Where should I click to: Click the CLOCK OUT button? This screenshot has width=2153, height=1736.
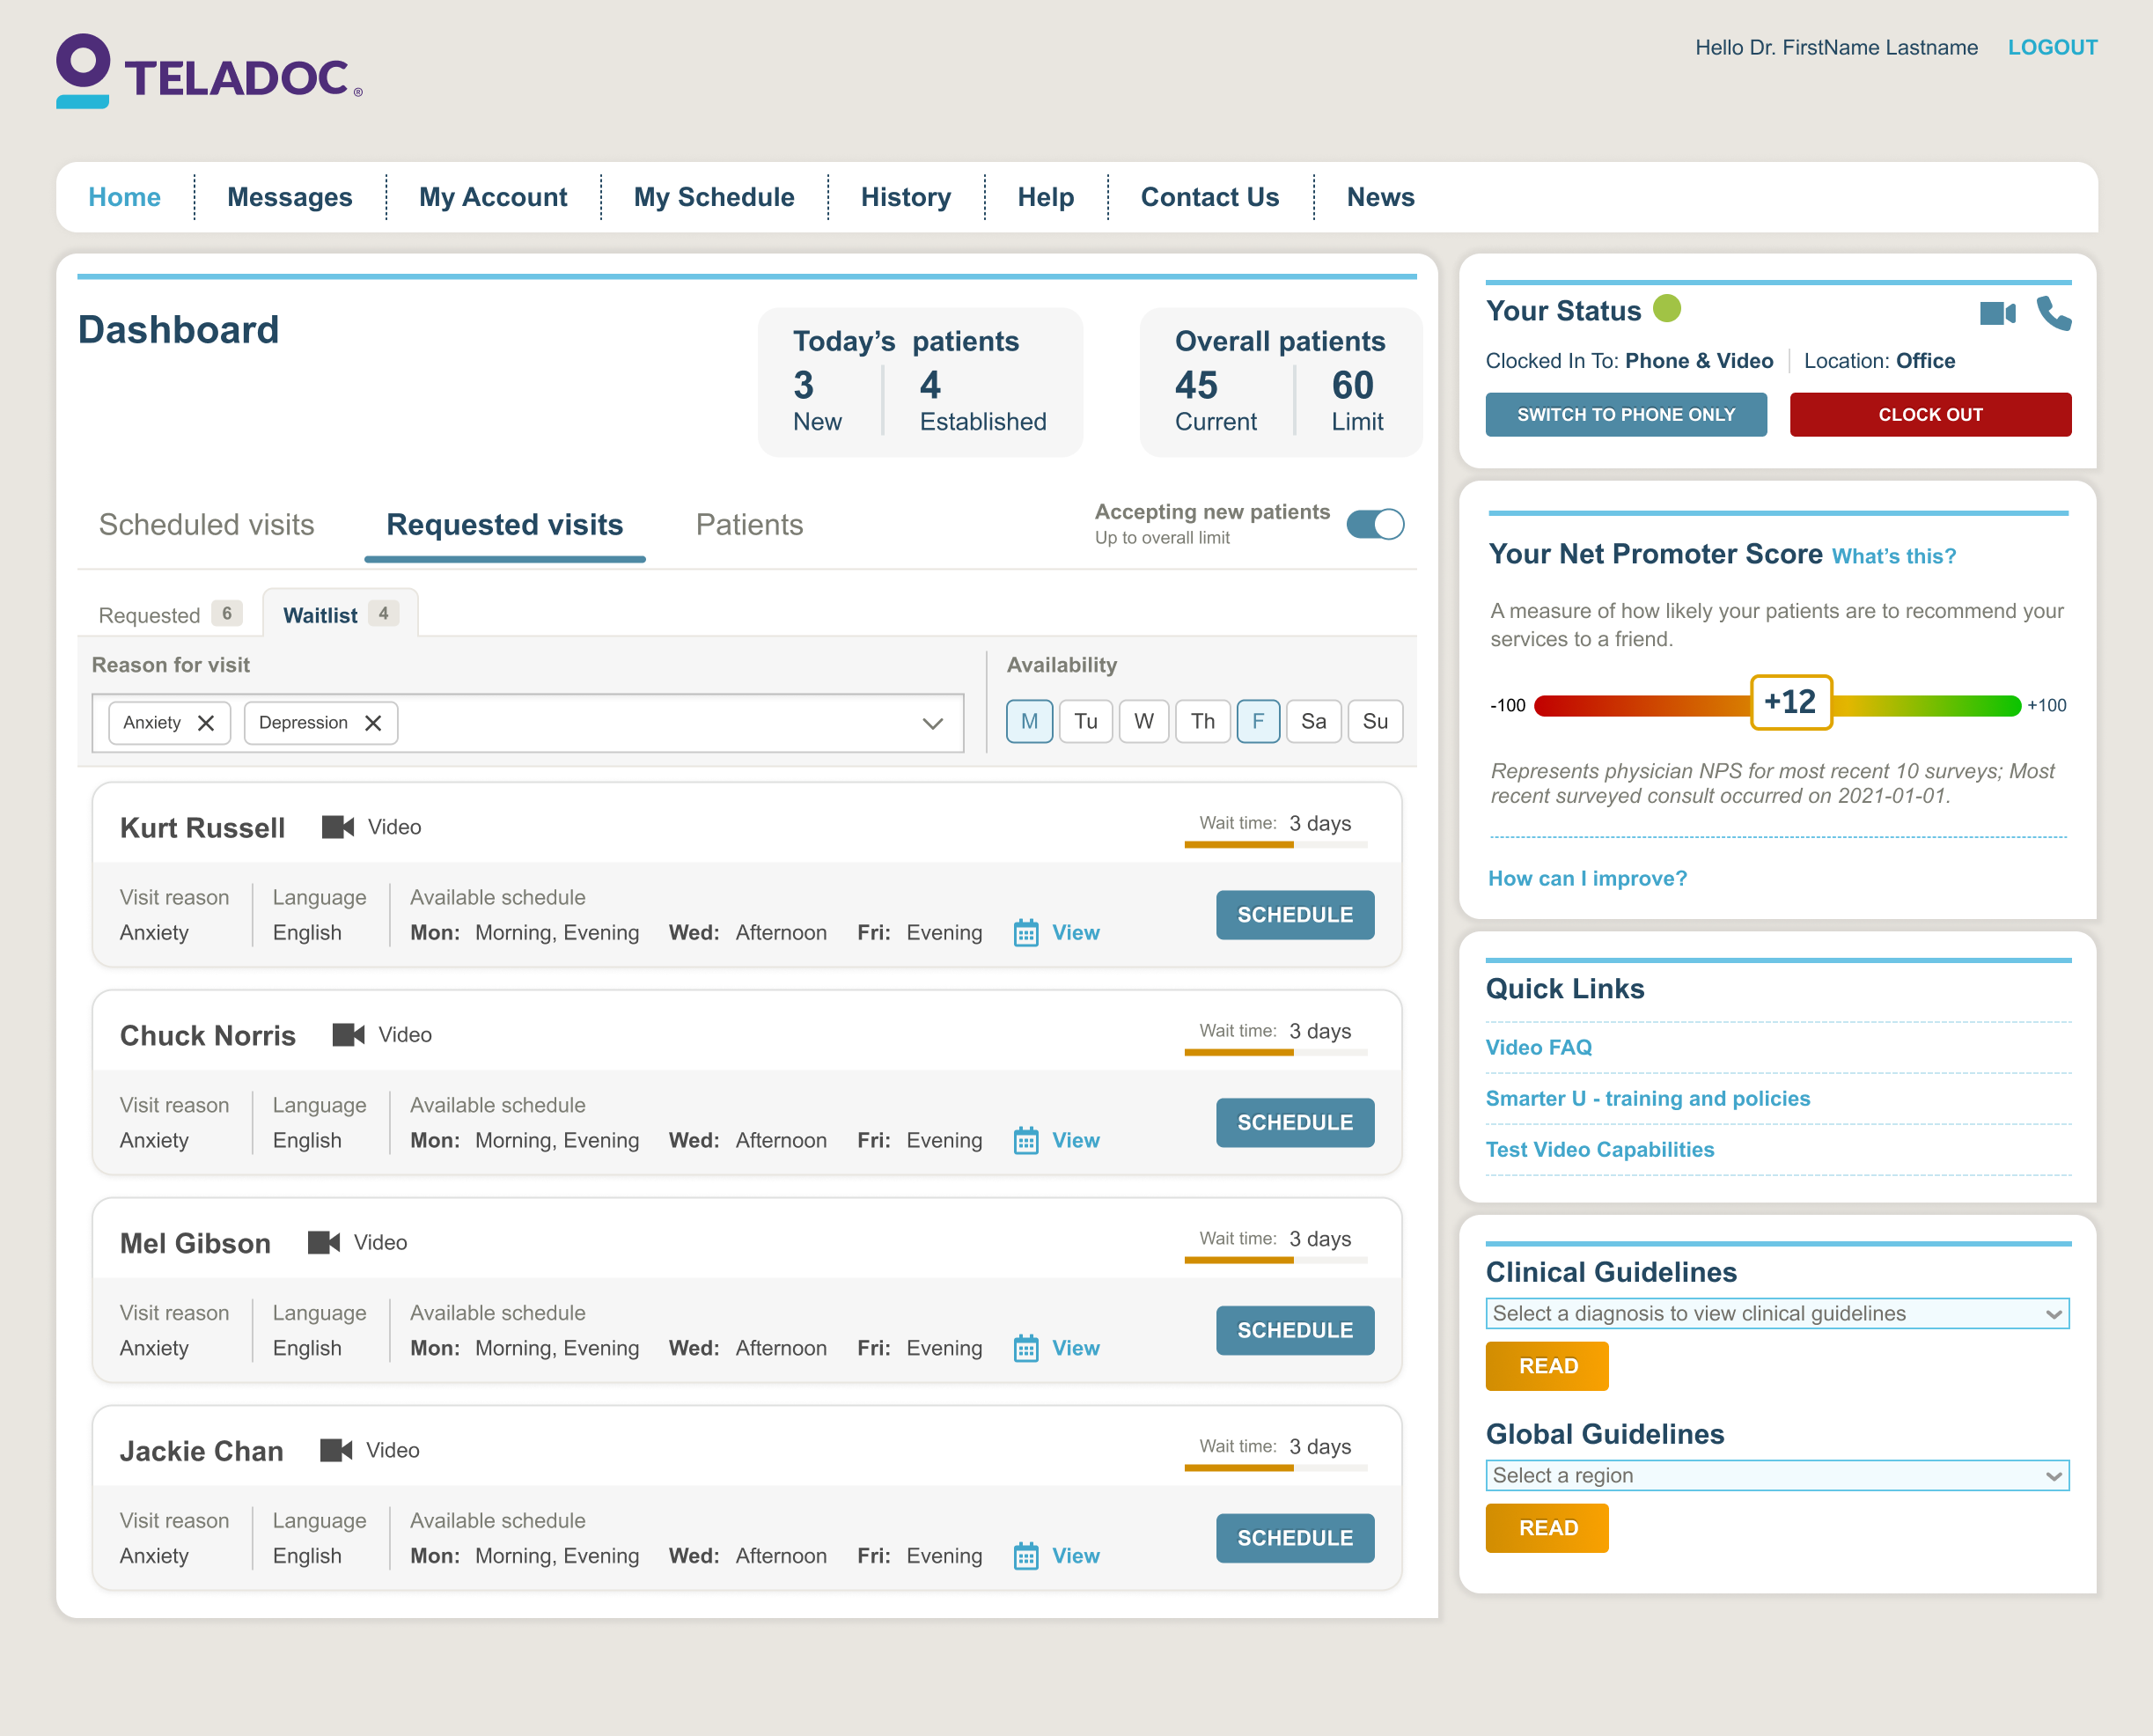1930,414
